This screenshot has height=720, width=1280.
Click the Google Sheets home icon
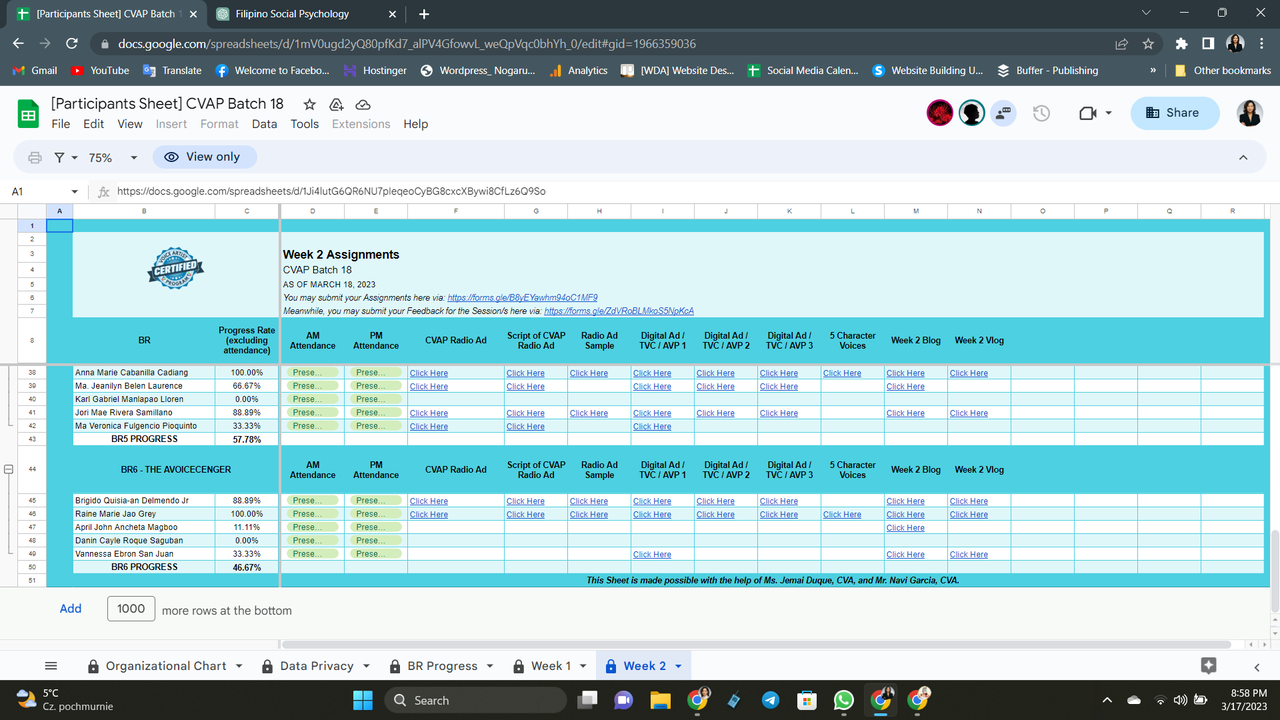(x=29, y=113)
